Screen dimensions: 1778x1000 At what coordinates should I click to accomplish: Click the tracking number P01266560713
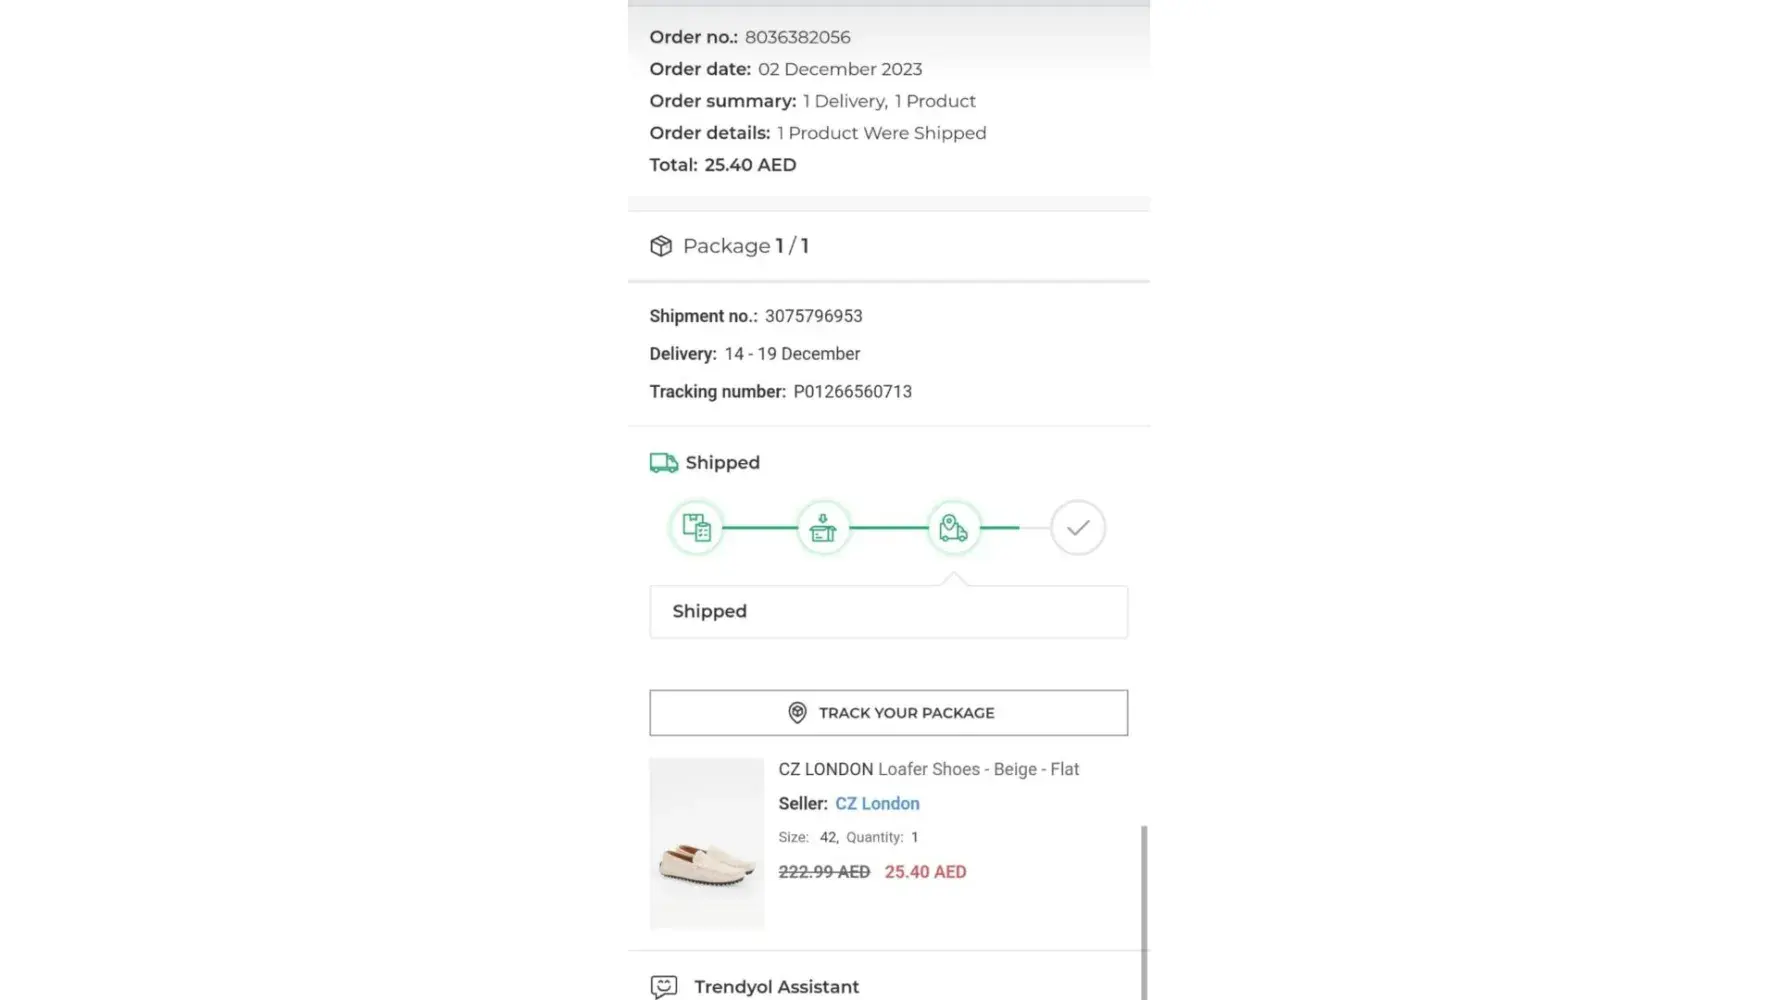tap(852, 392)
